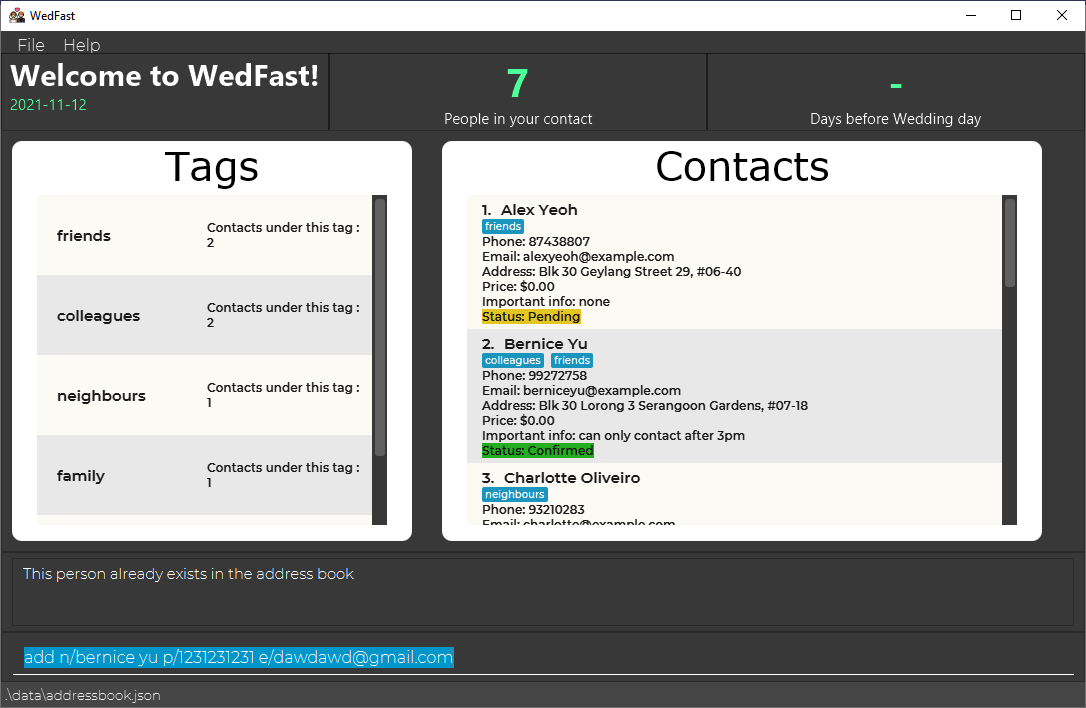Image resolution: width=1086 pixels, height=708 pixels.
Task: Click the Contacts panel heading
Action: click(x=742, y=167)
